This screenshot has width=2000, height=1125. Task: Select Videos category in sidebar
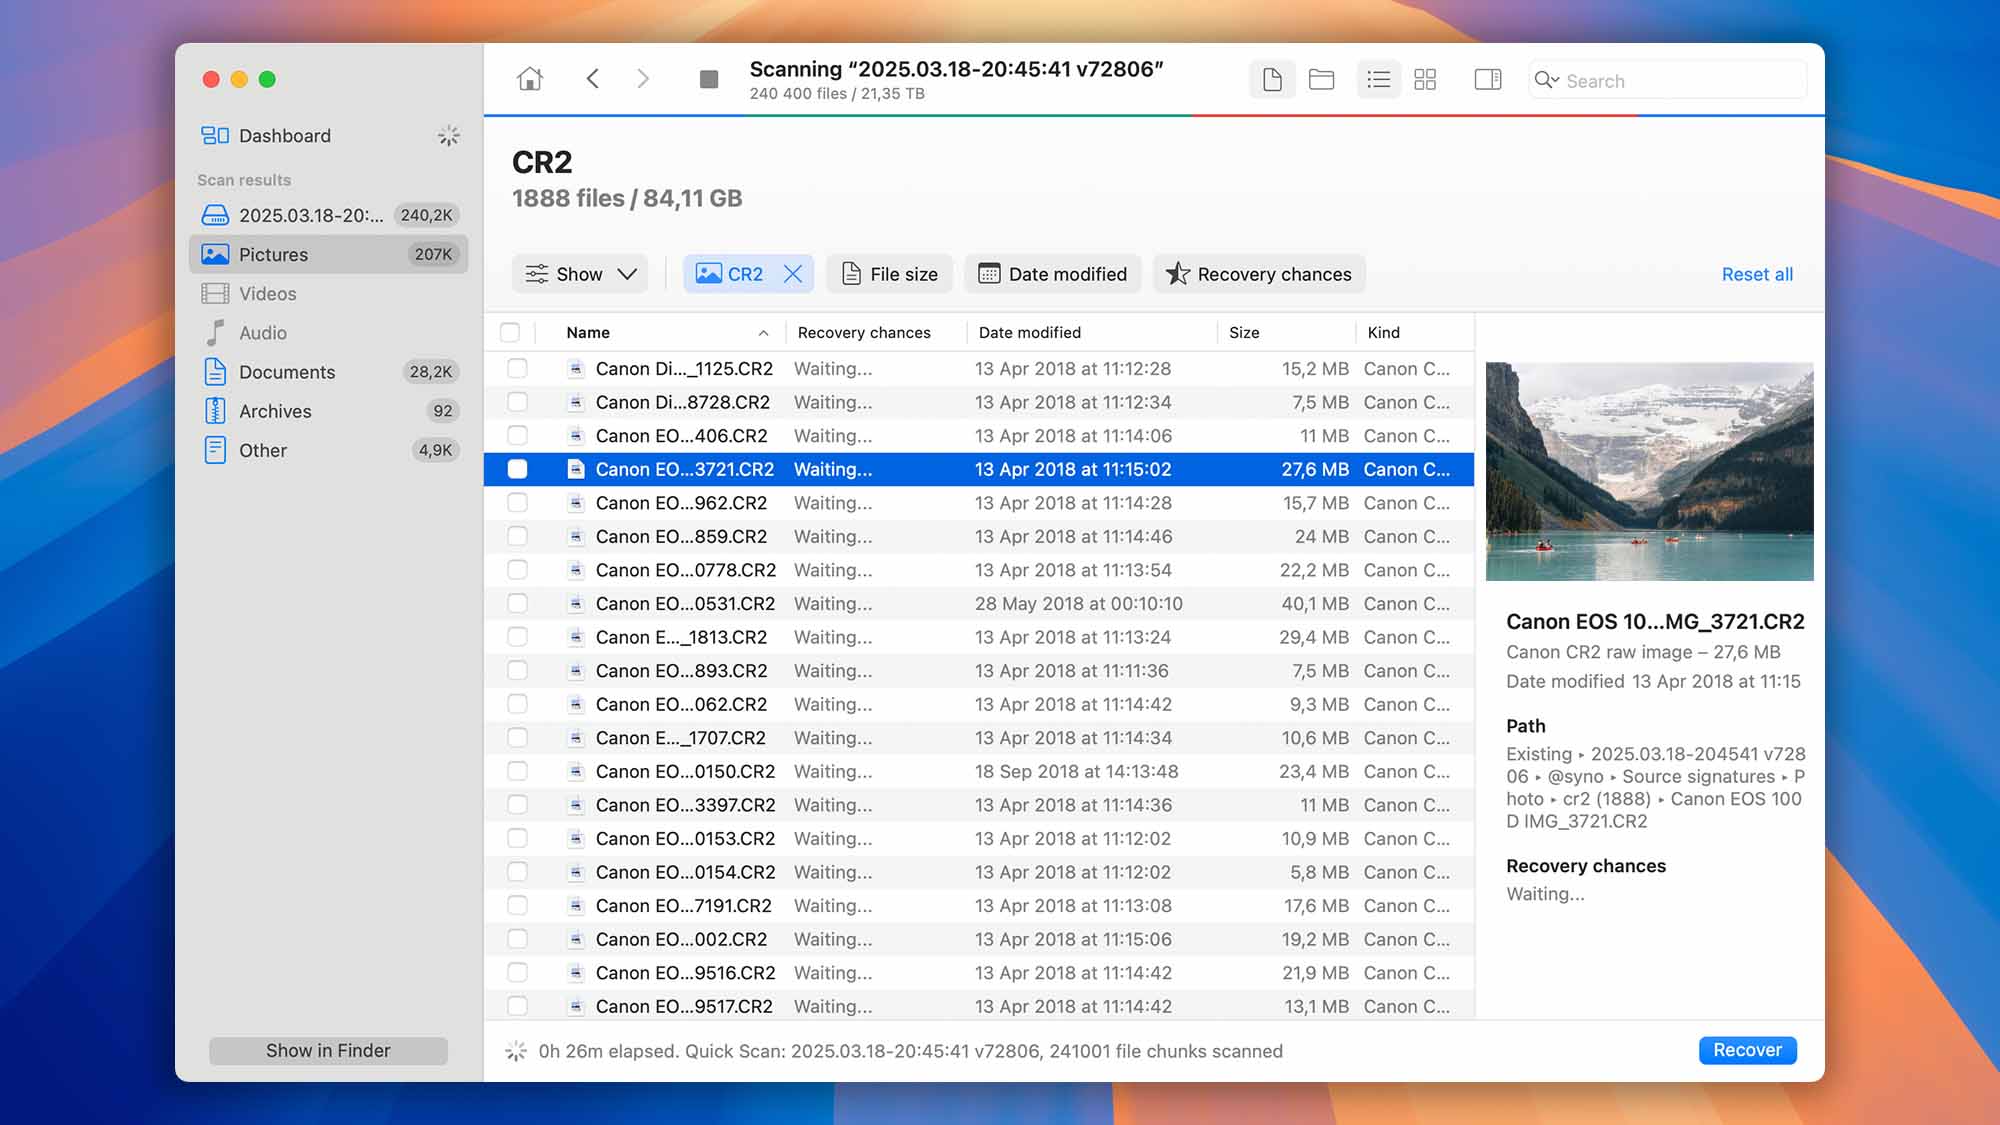tap(328, 294)
